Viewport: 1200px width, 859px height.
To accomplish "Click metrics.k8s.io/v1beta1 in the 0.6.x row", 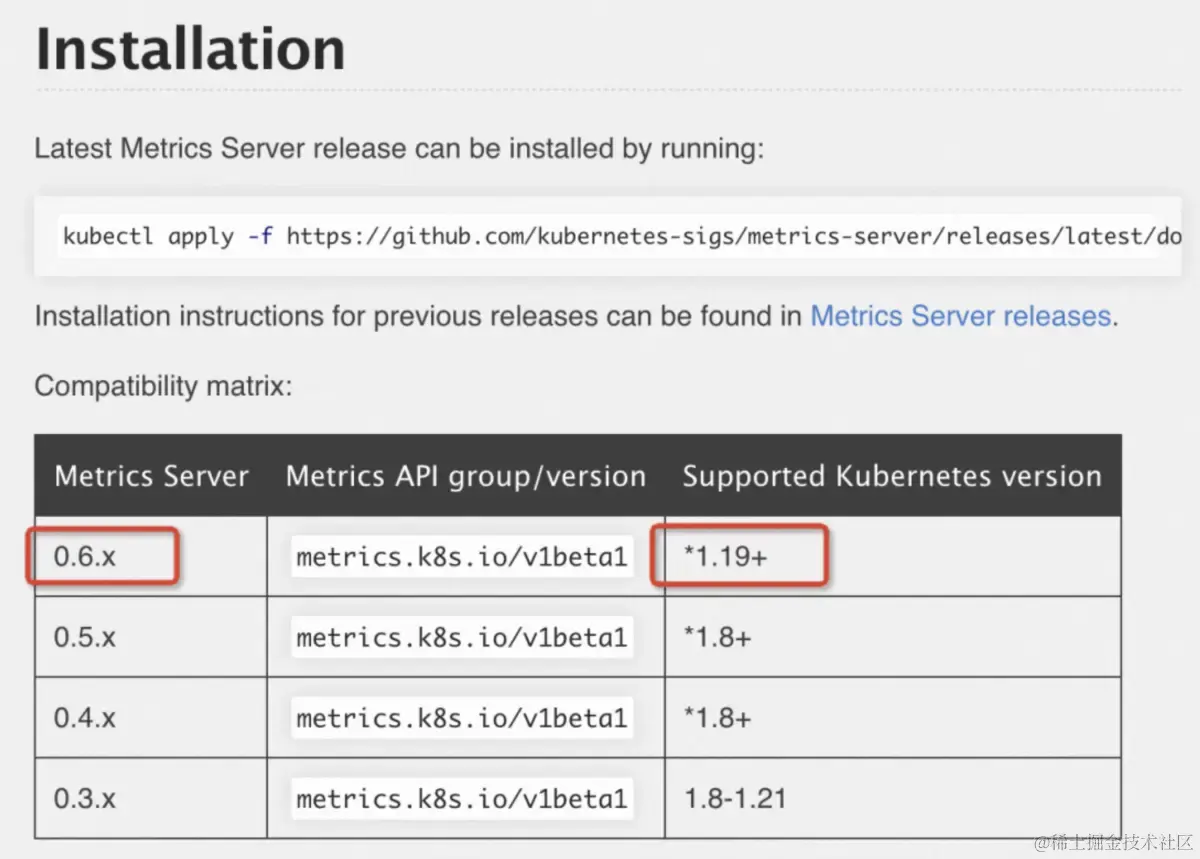I will (x=462, y=557).
